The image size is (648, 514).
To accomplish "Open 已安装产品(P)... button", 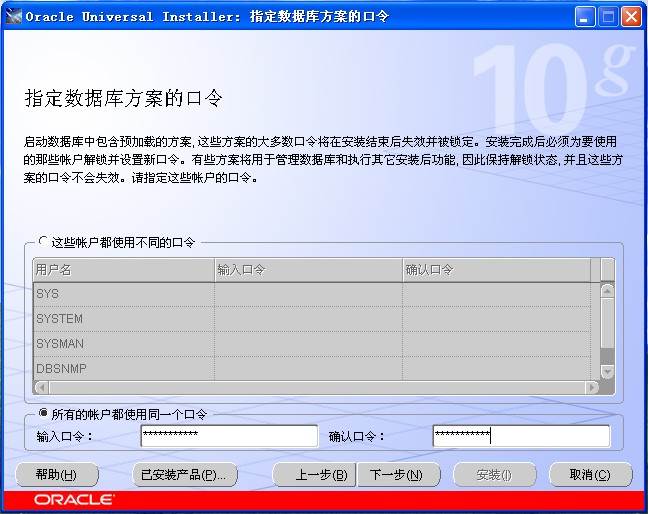I will (x=185, y=475).
